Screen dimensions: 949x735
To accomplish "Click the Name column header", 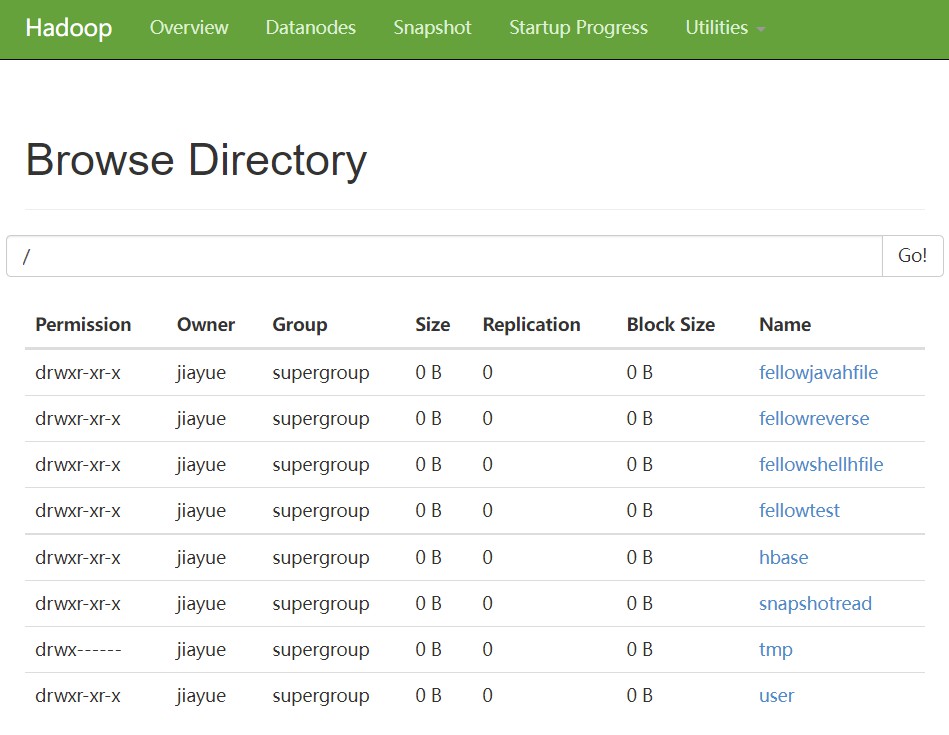I will (x=785, y=325).
